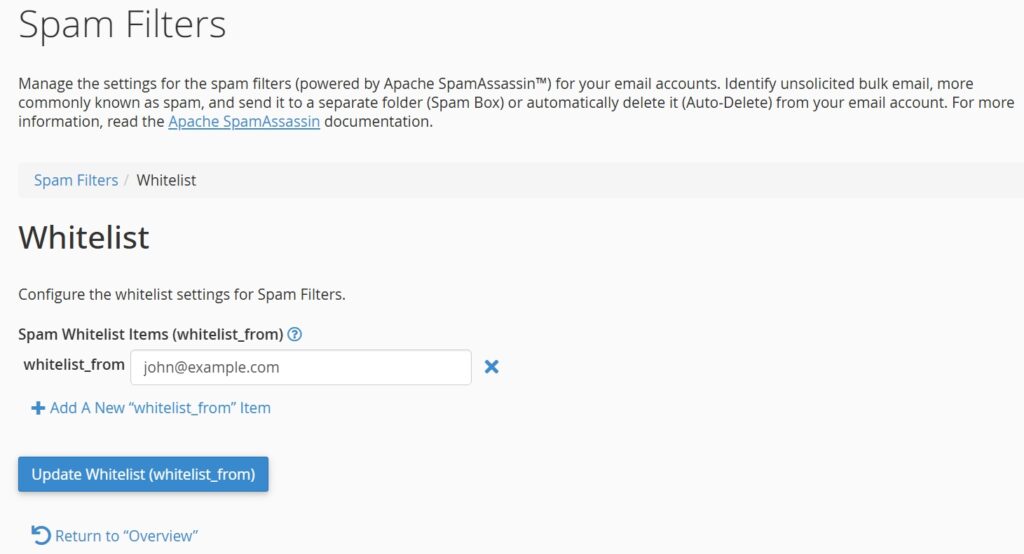This screenshot has height=554, width=1024.
Task: Click the Spam Filters page title
Action: tap(122, 25)
